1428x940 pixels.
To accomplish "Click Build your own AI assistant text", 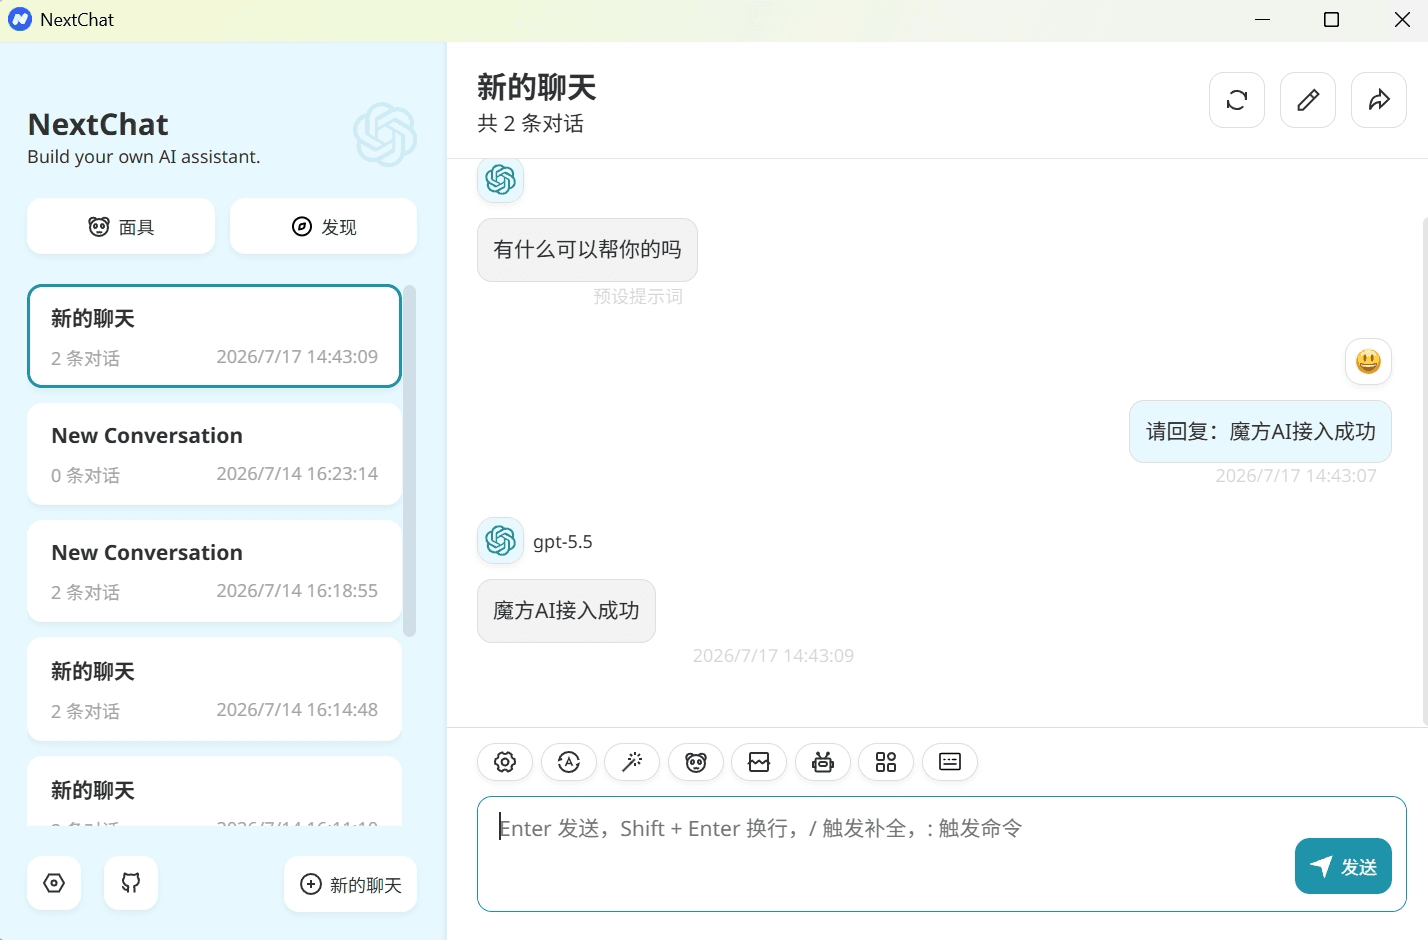I will (144, 157).
